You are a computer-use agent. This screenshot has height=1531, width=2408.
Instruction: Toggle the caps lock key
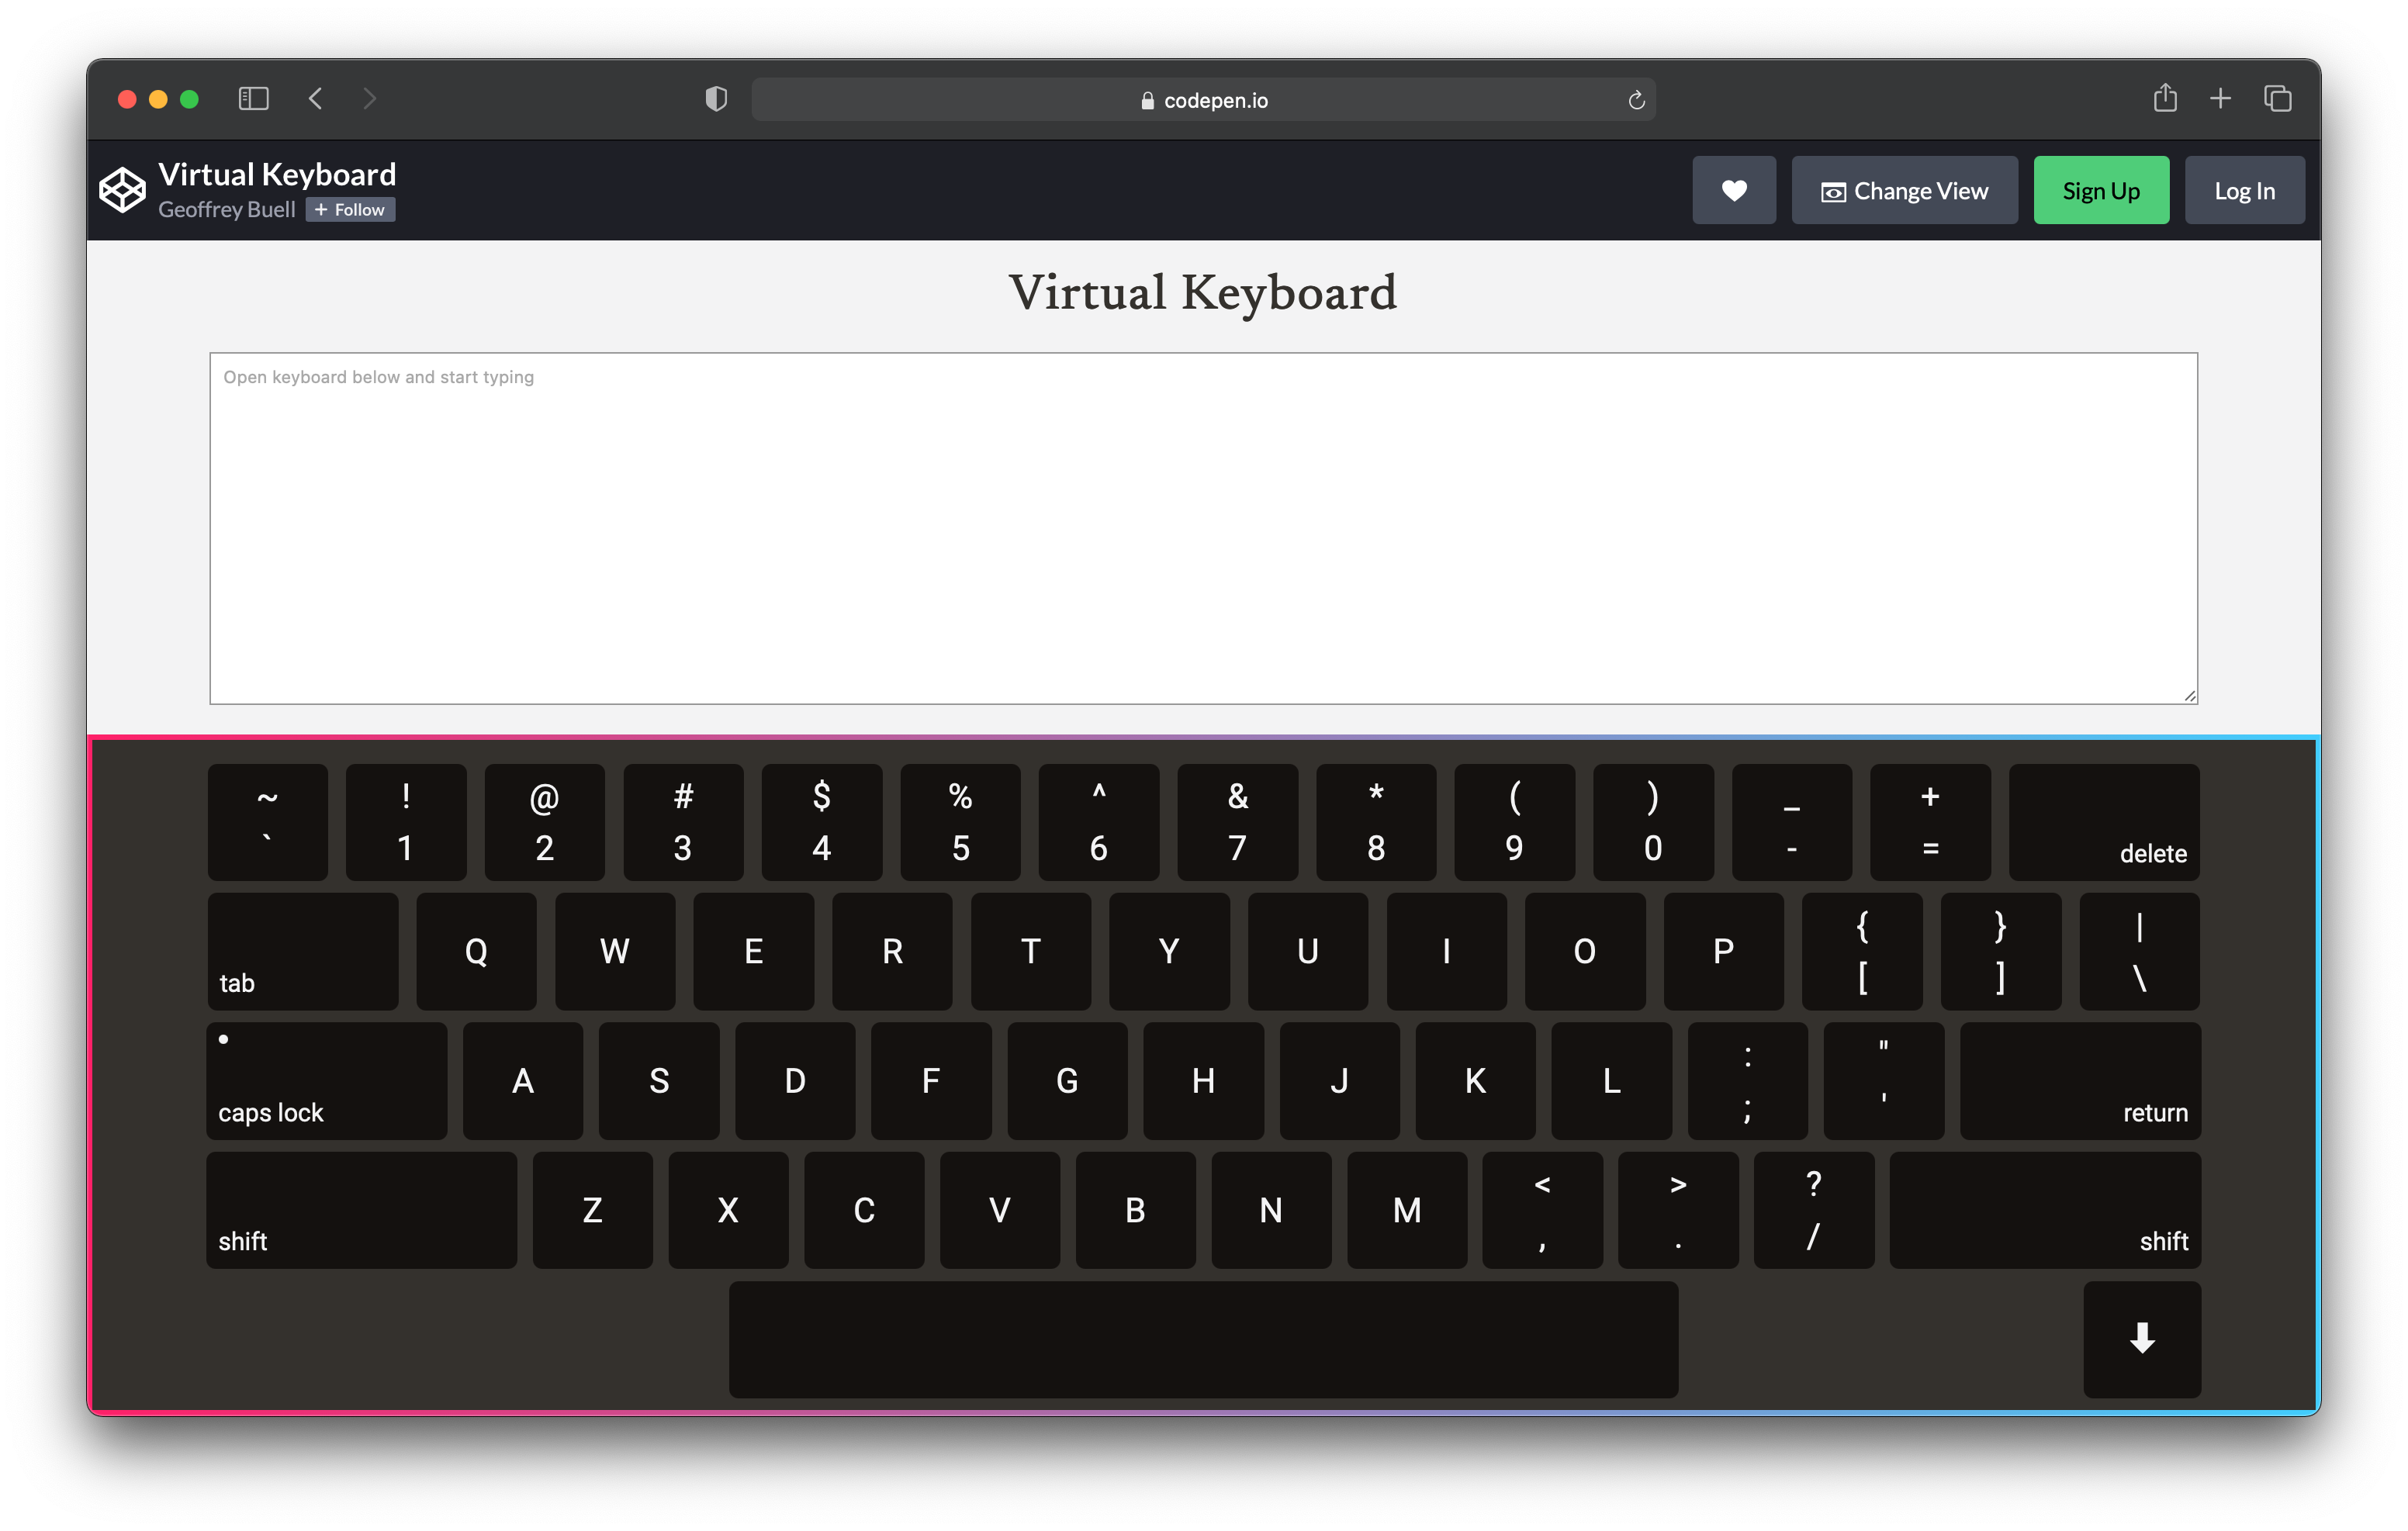326,1080
